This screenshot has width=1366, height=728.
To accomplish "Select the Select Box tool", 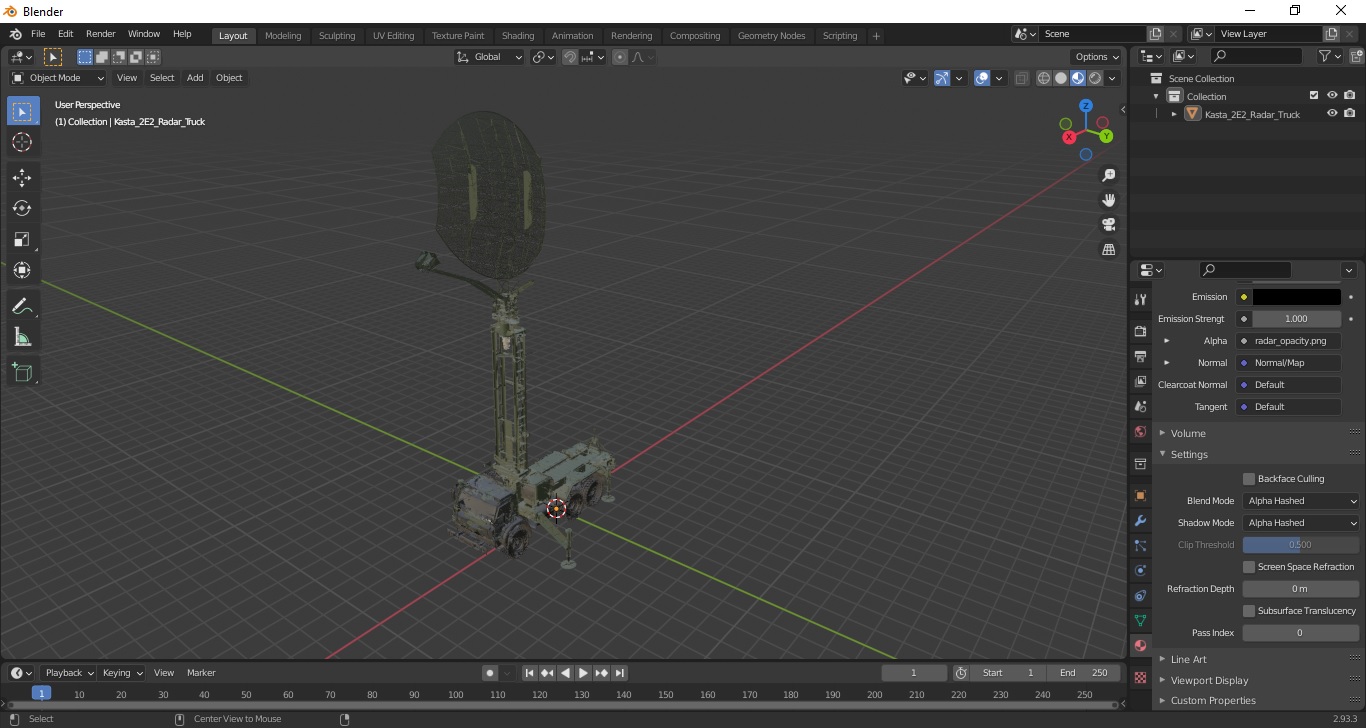I will pos(23,111).
